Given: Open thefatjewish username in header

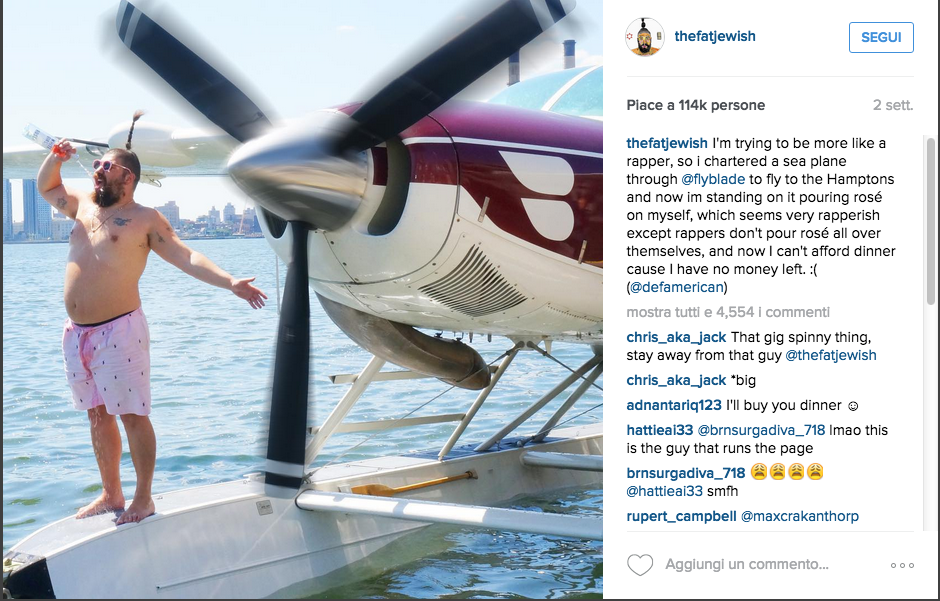Looking at the screenshot, I should pos(715,36).
